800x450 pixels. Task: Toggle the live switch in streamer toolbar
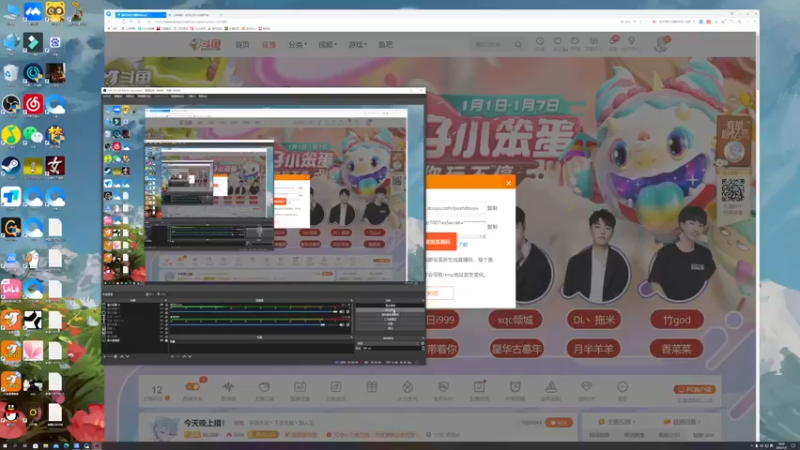193,386
